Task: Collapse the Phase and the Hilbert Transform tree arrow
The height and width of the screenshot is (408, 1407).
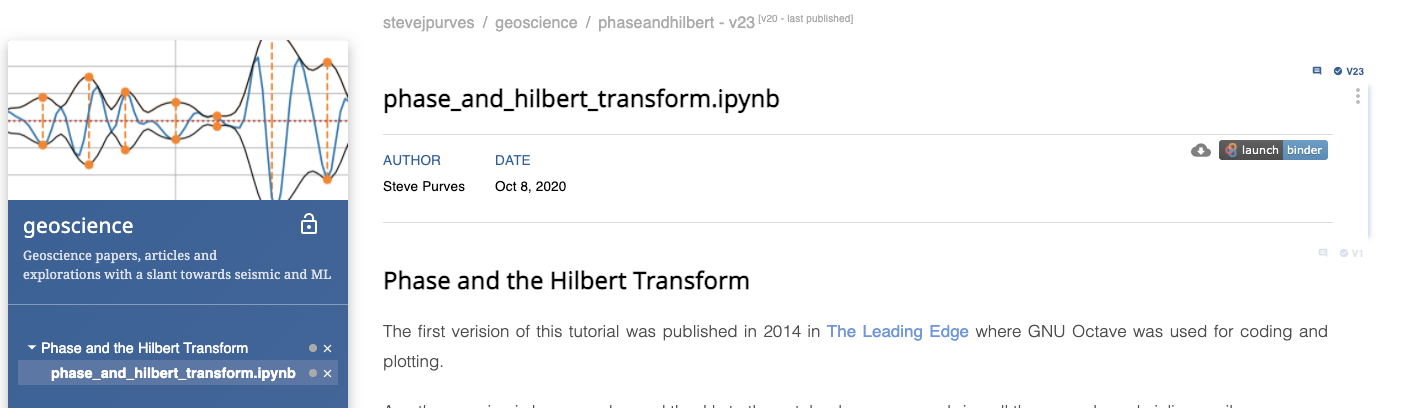Action: coord(32,348)
